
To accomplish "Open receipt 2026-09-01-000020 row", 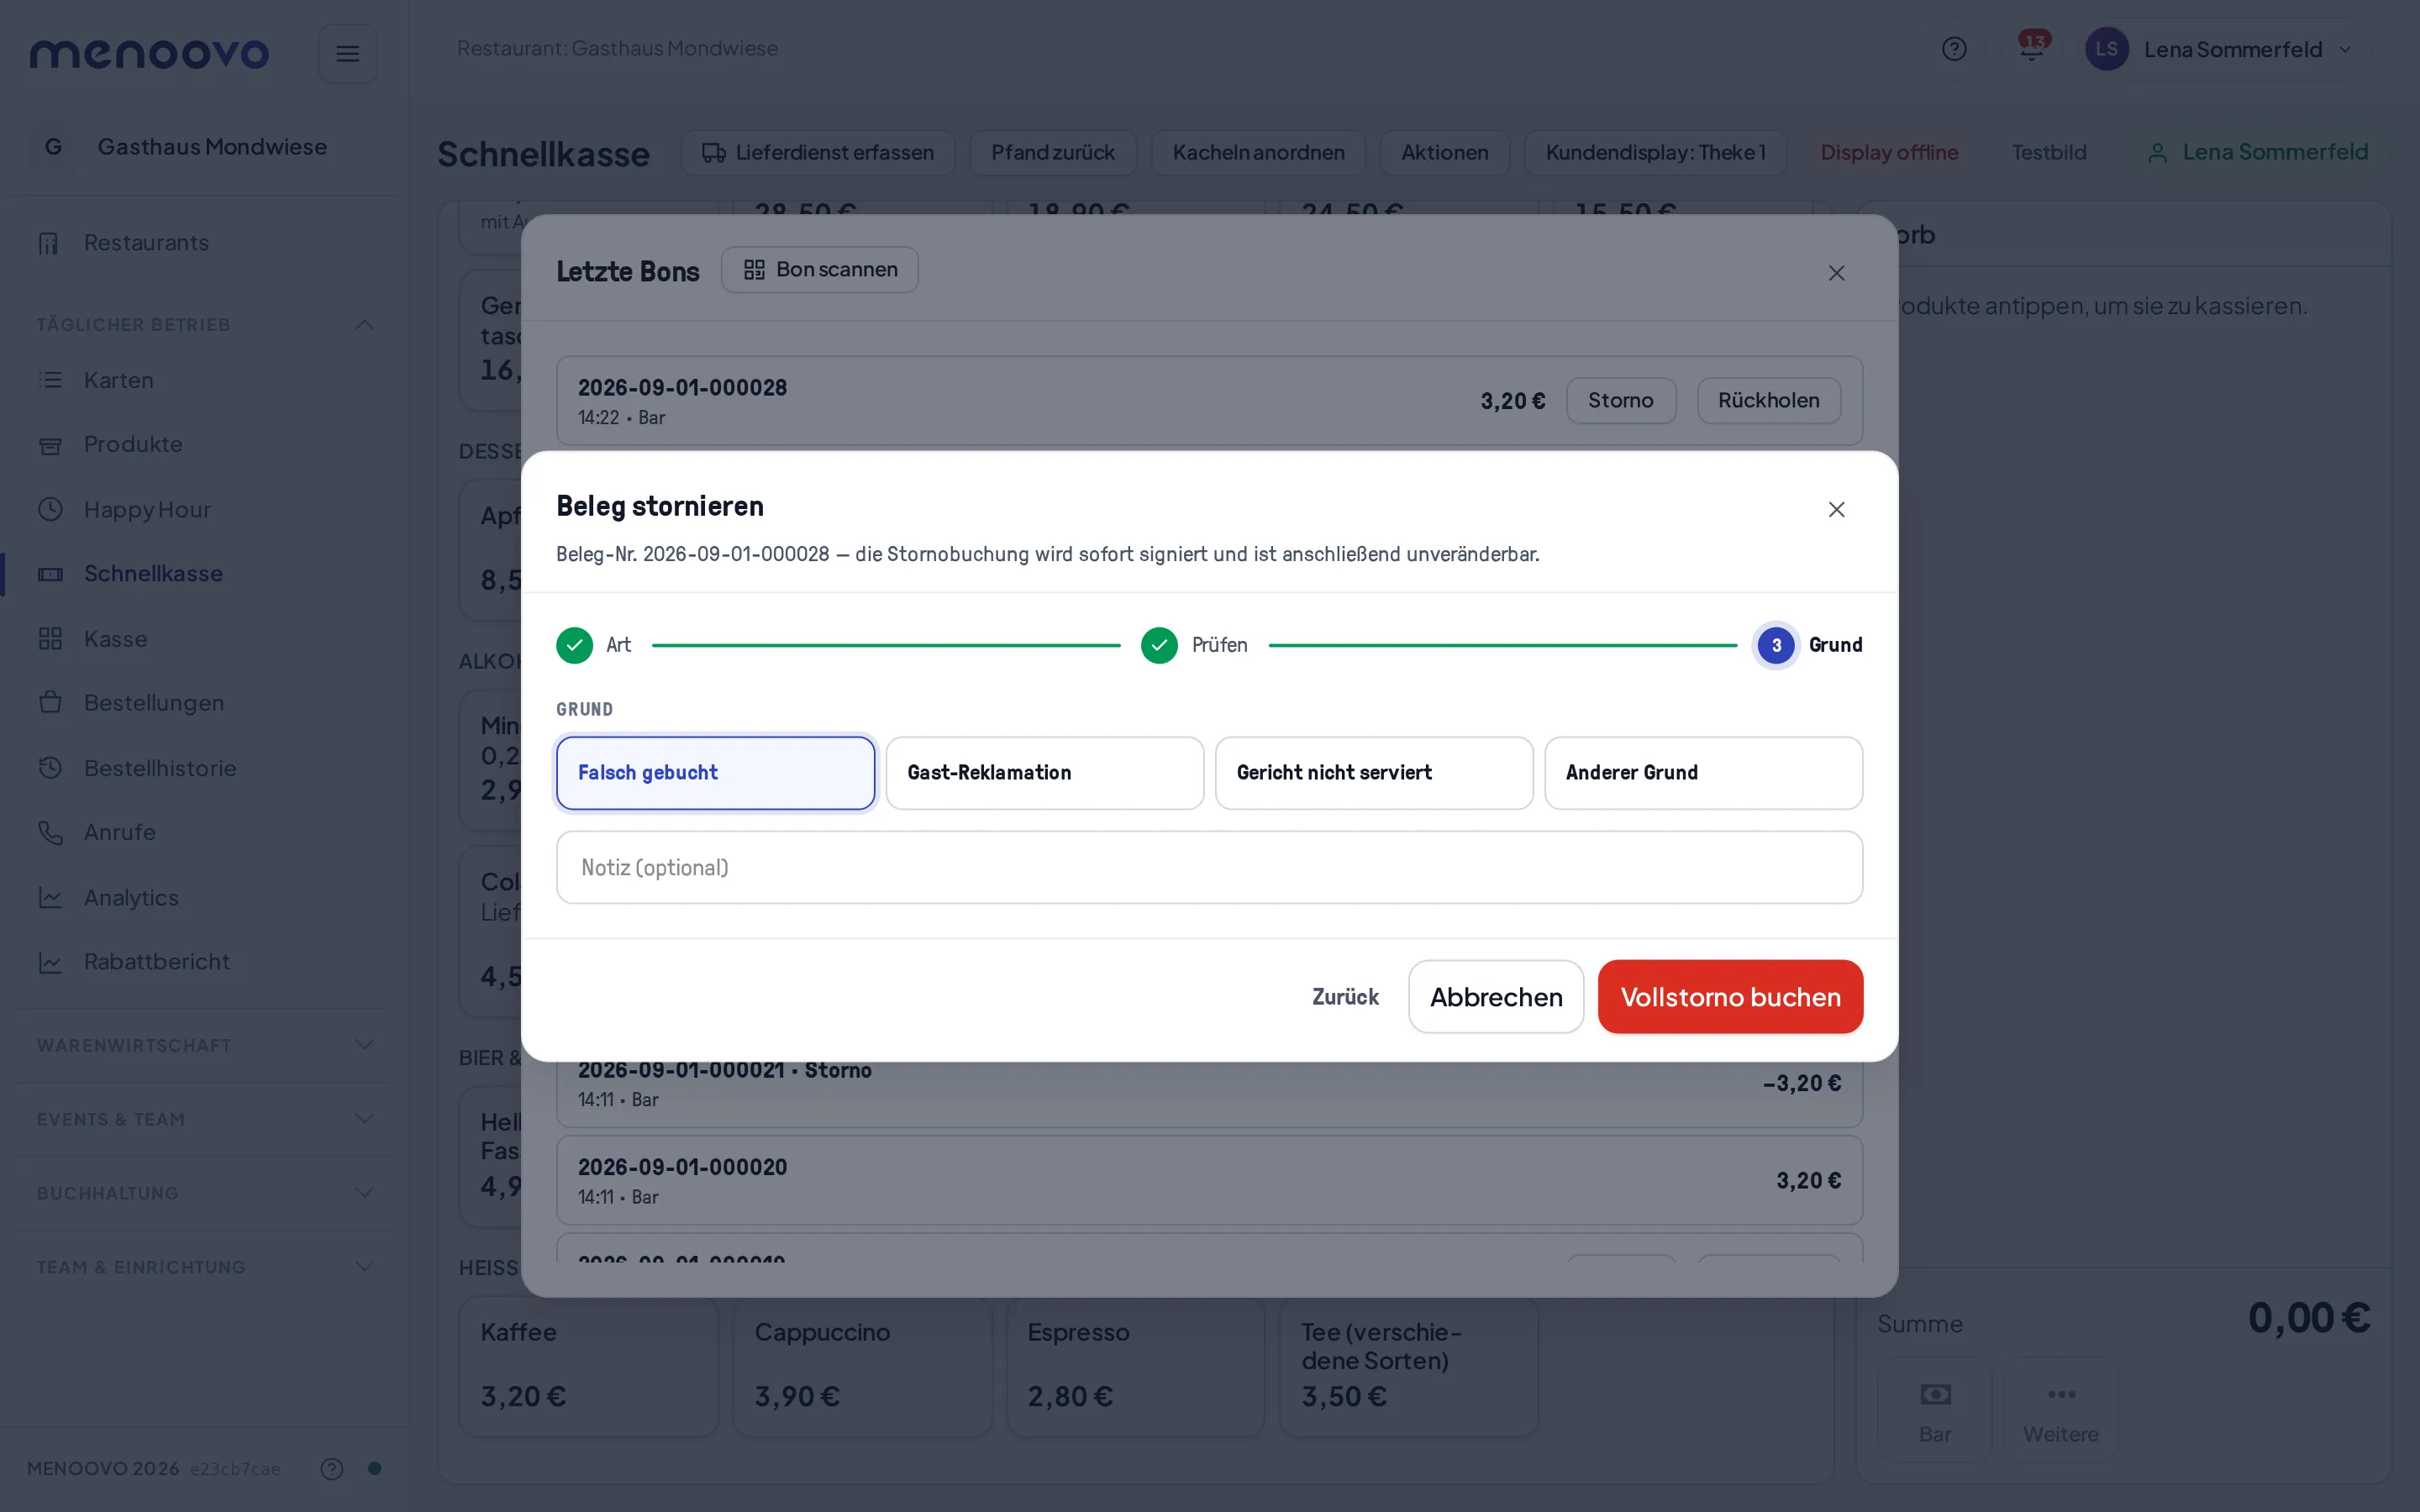I will coord(1209,1180).
